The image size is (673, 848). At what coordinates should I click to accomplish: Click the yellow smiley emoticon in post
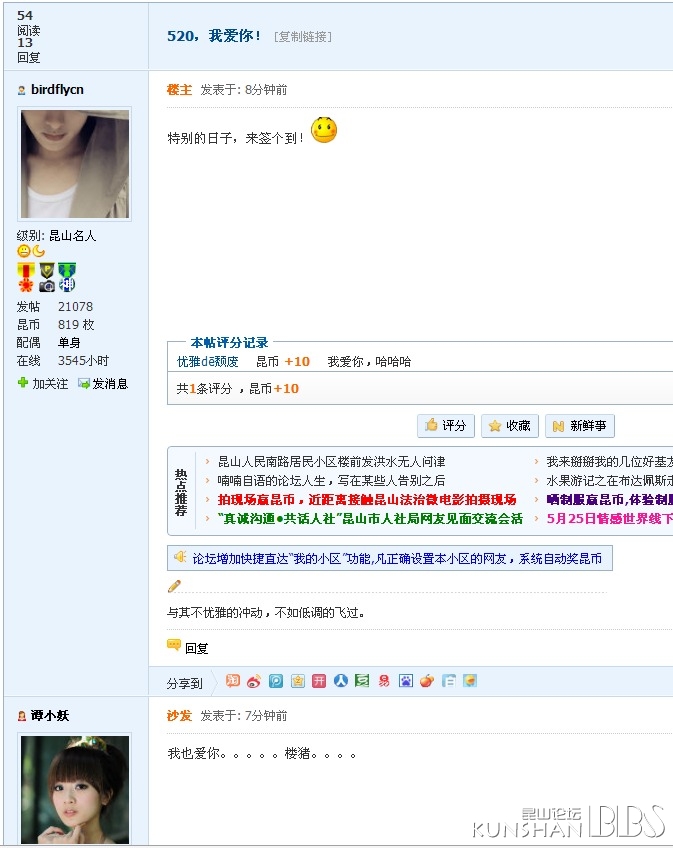click(324, 131)
